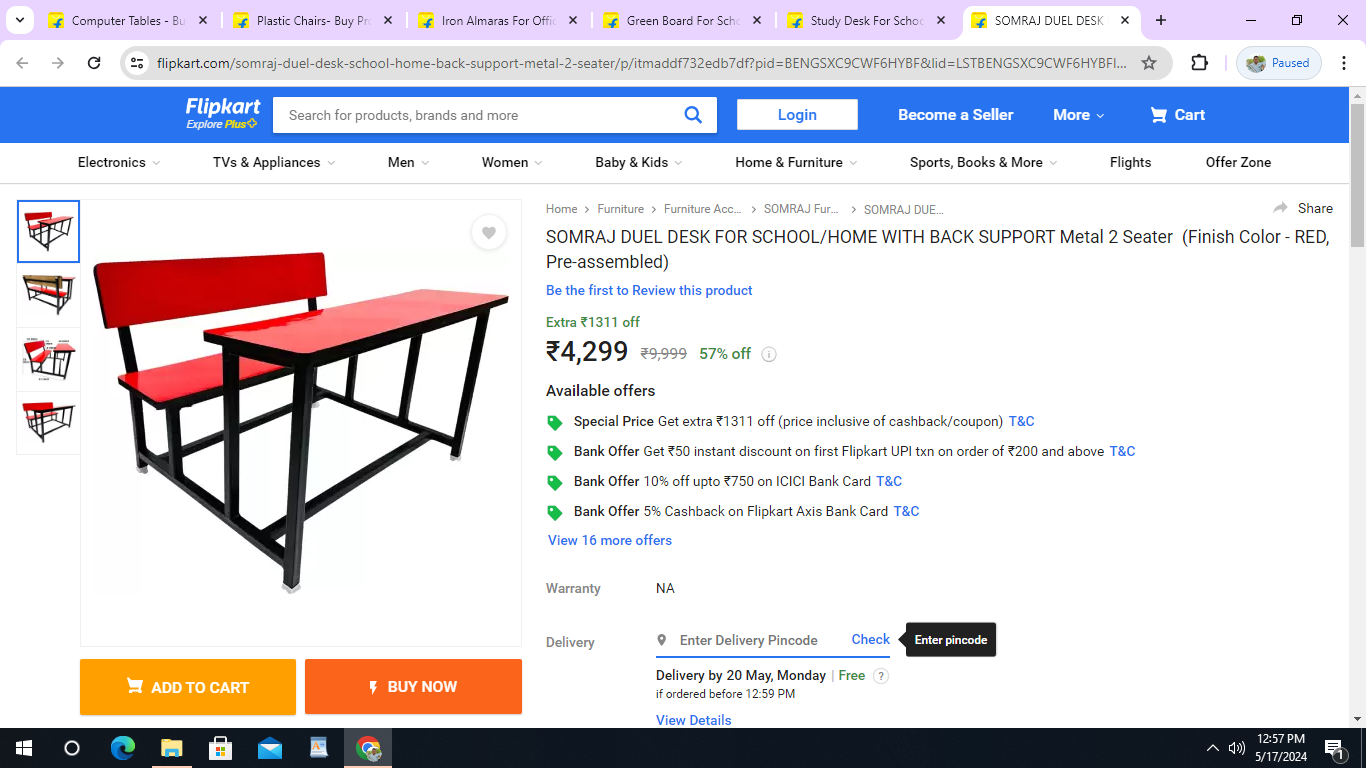Click the free delivery question mark icon
Screen dimensions: 1366x768
[x=881, y=676]
